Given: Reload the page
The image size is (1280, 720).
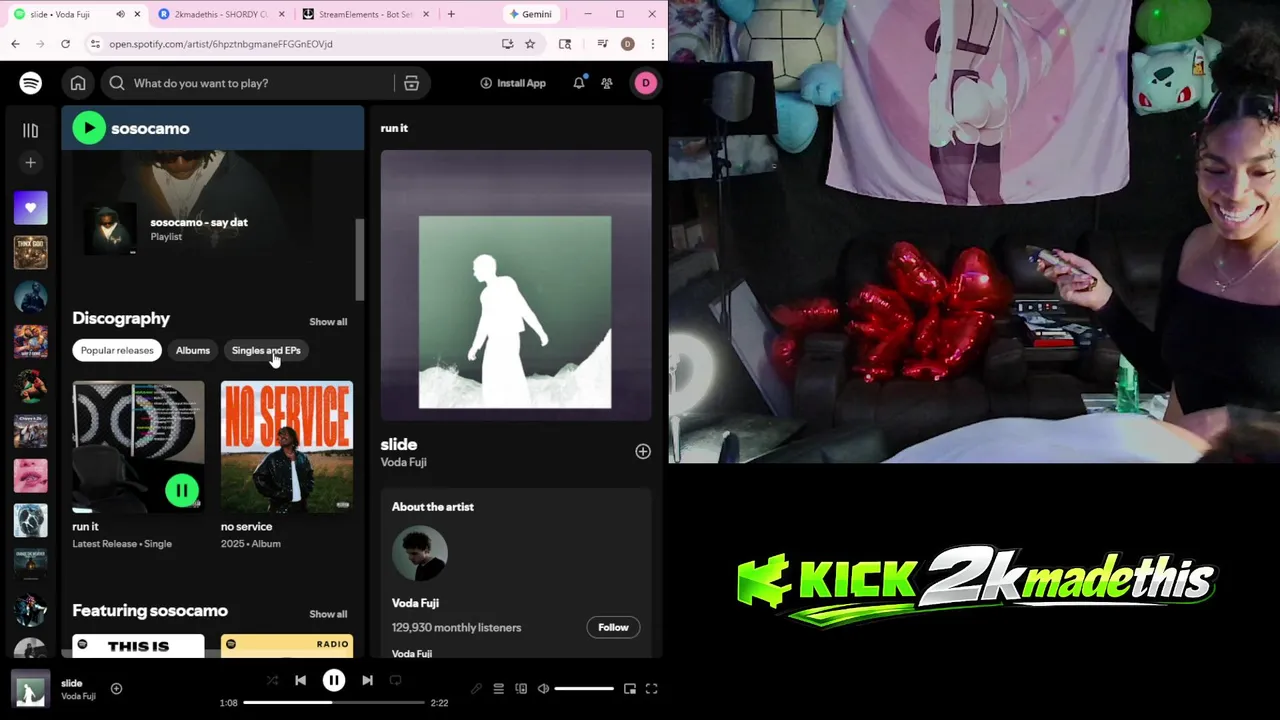Looking at the screenshot, I should [x=65, y=44].
